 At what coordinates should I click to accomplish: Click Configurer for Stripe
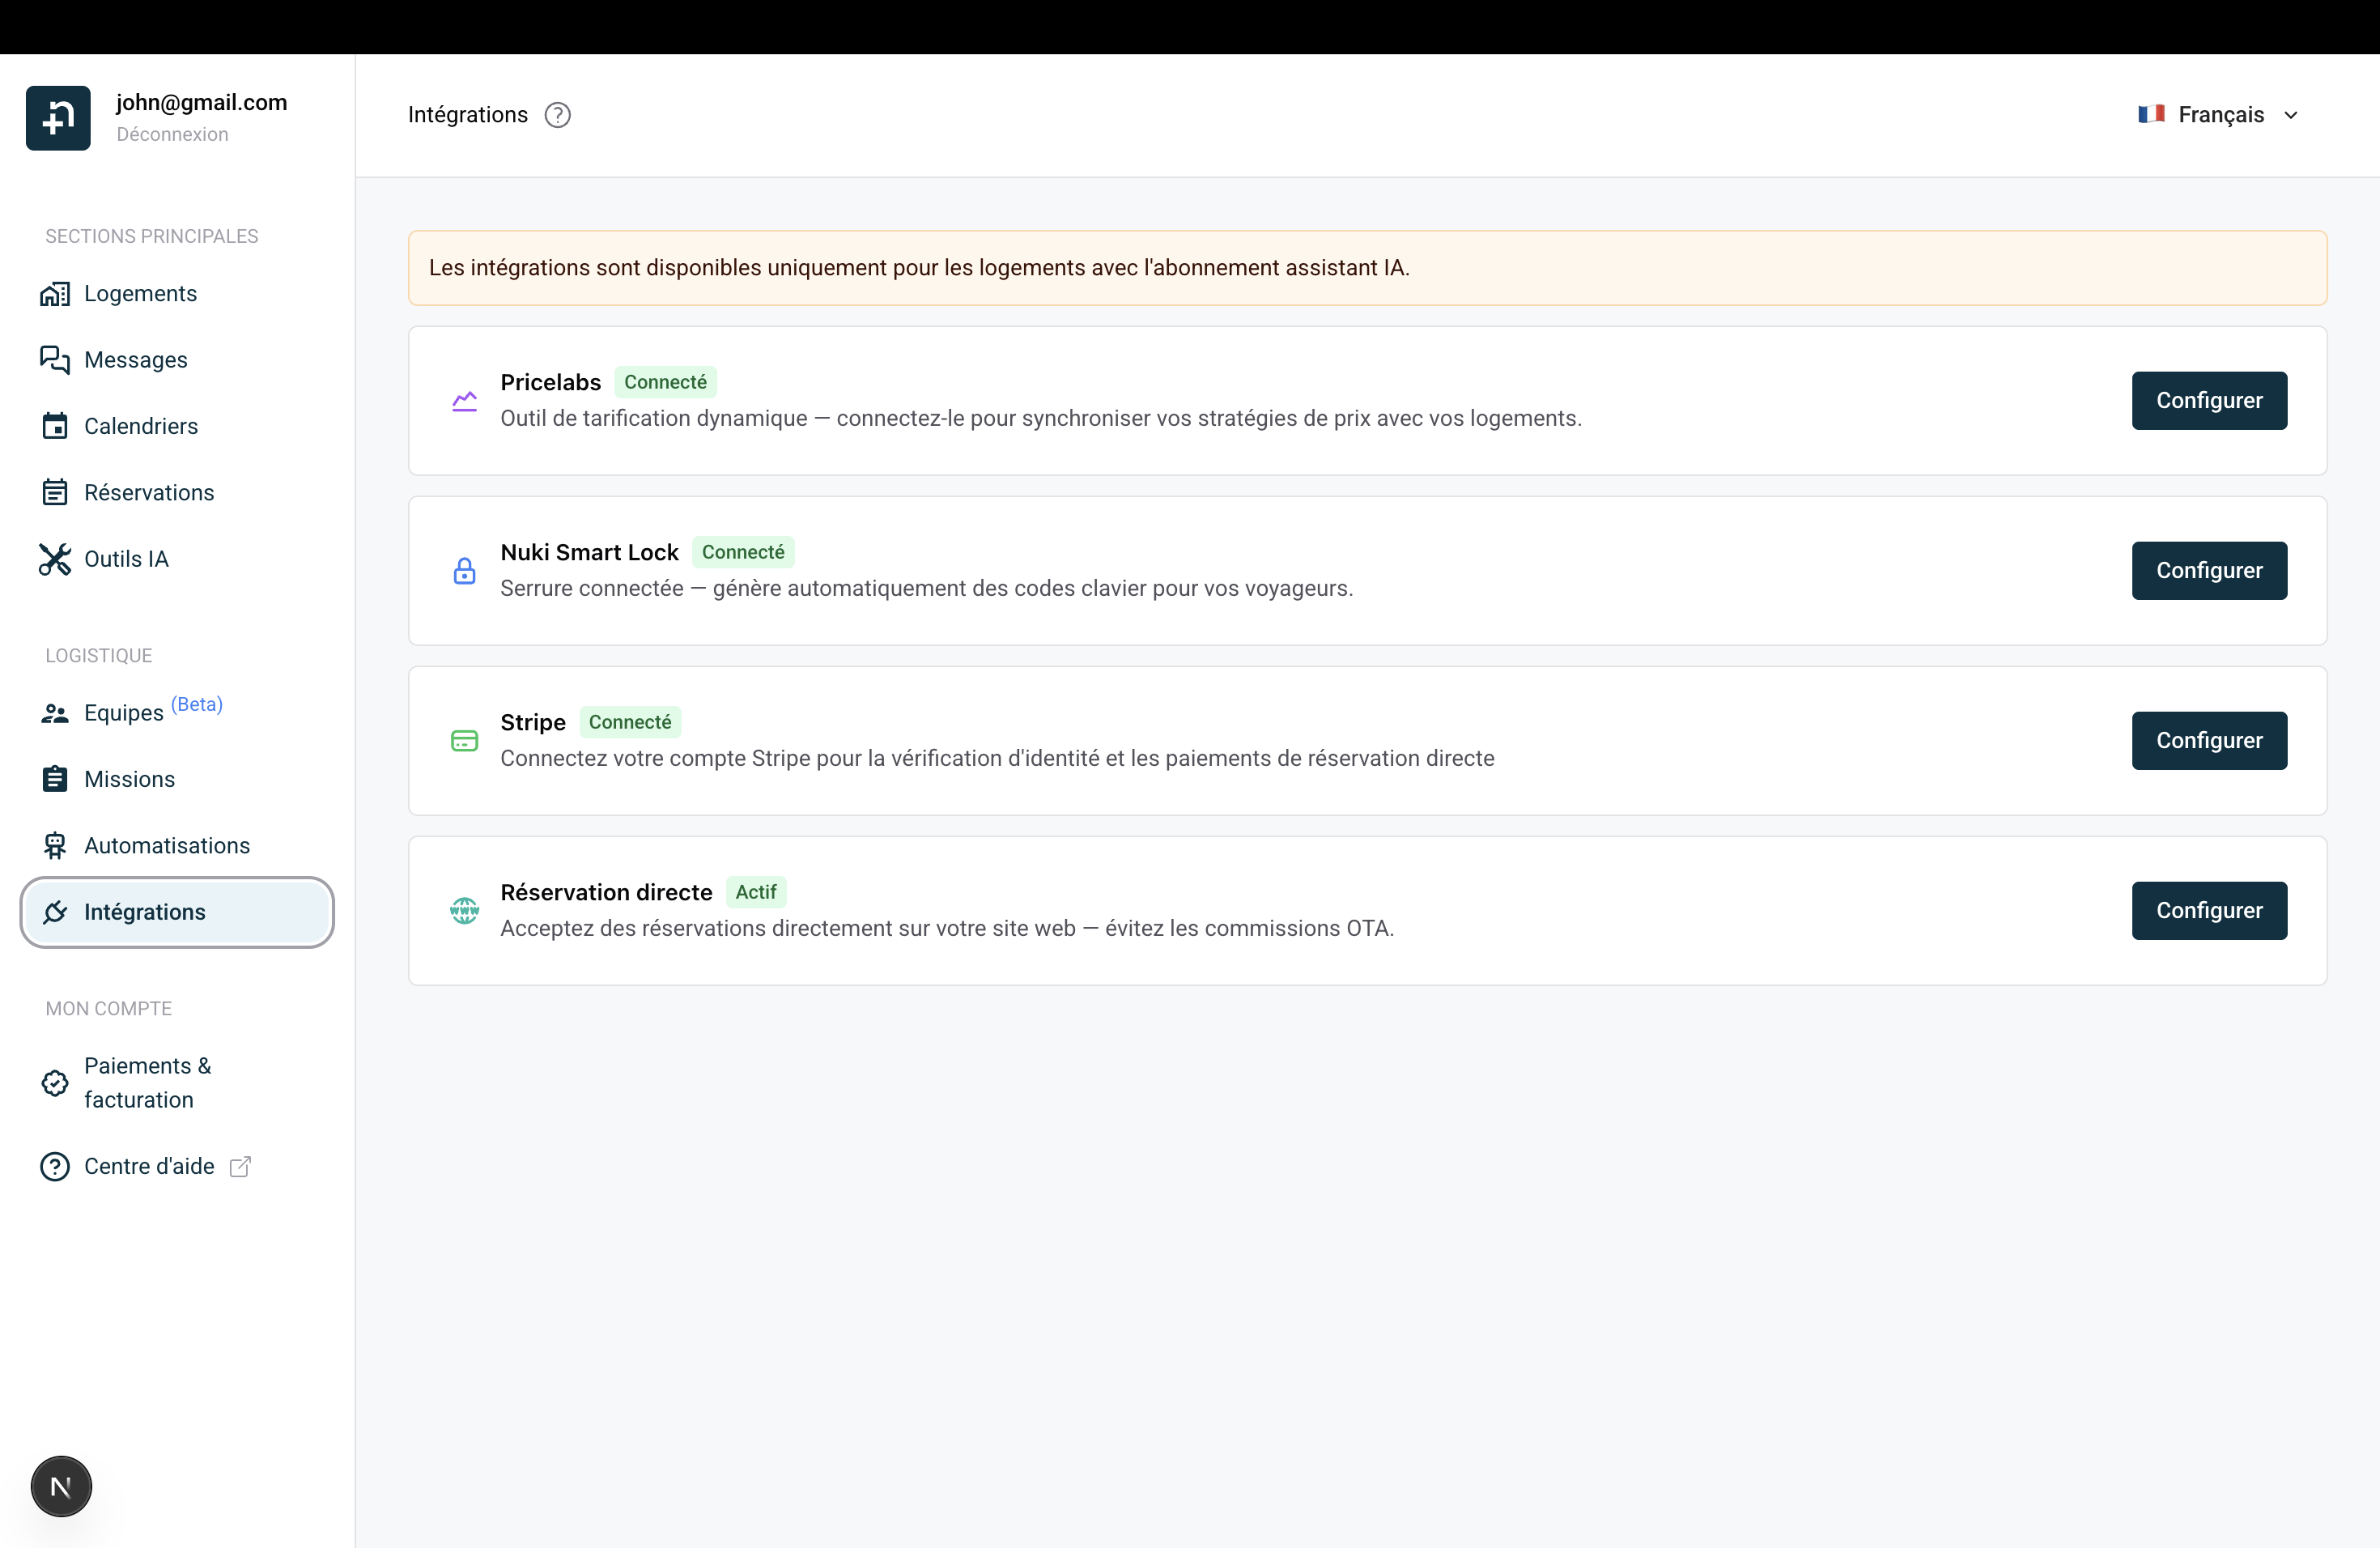pyautogui.click(x=2209, y=741)
